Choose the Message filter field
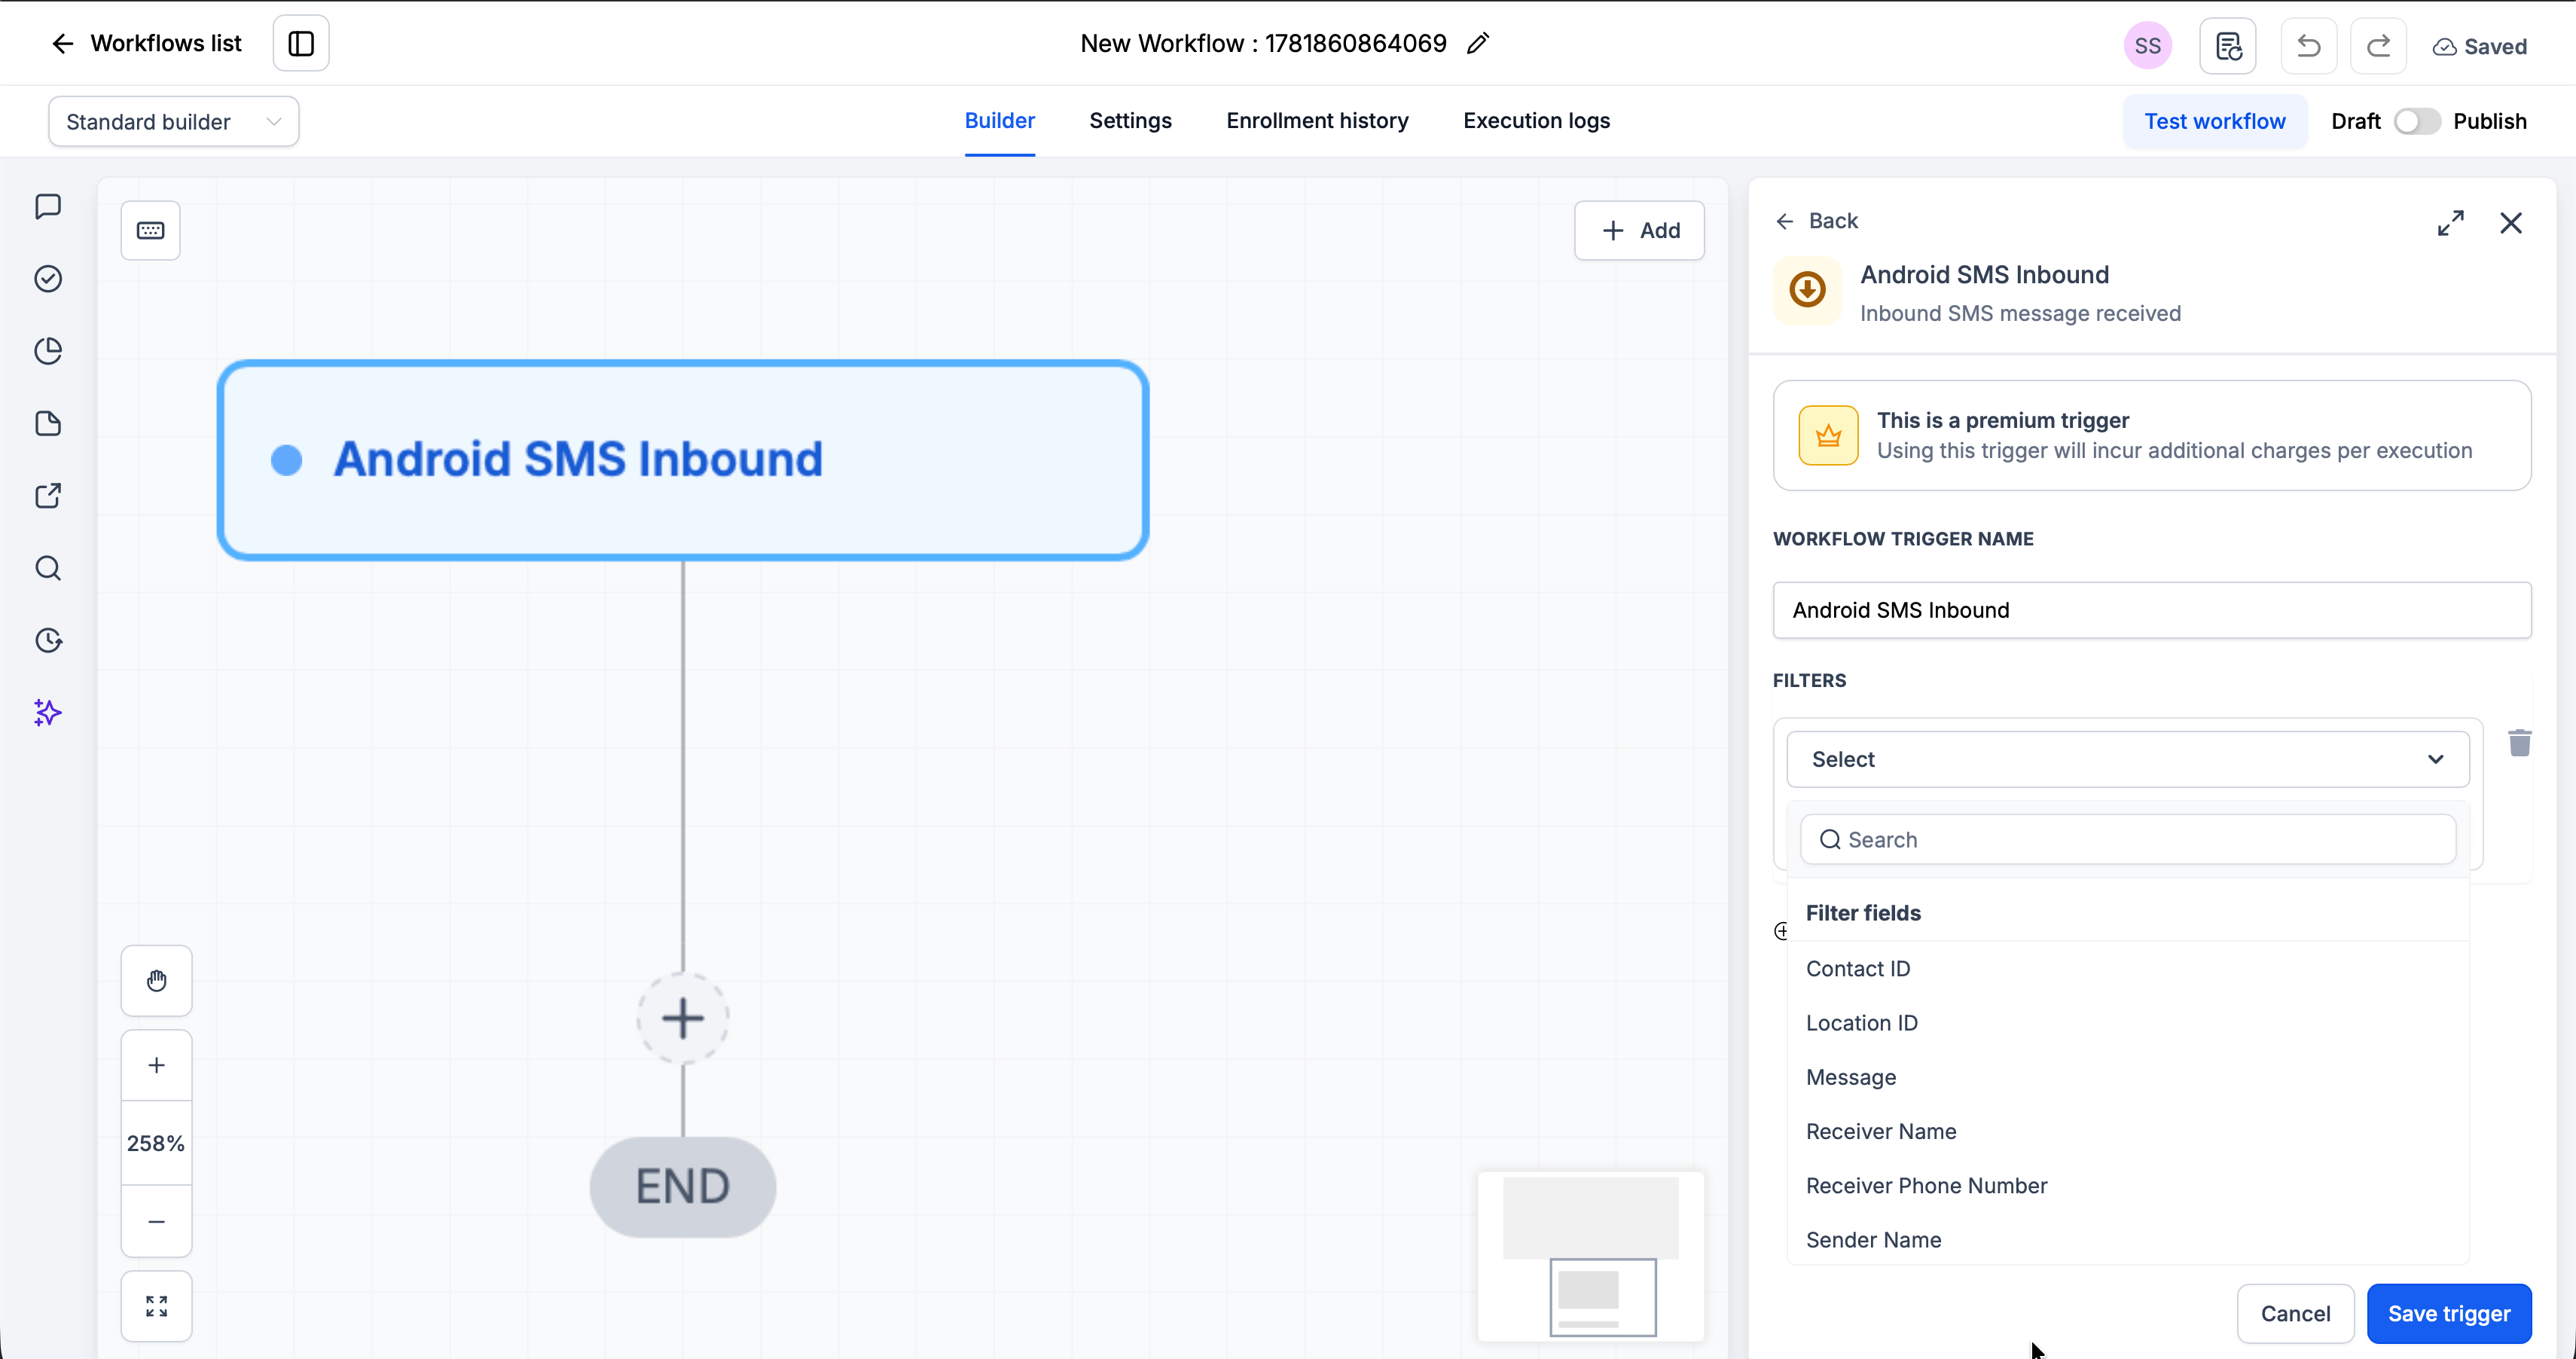2576x1359 pixels. point(2128,1077)
